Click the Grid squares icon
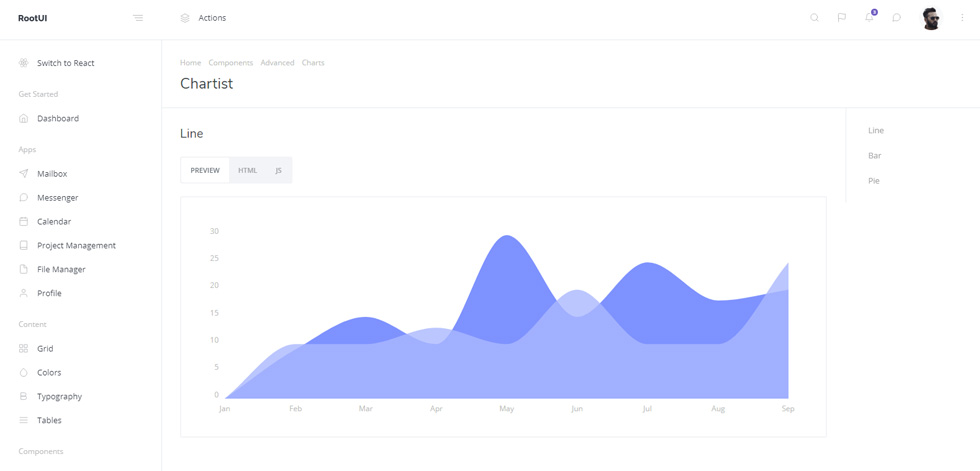The image size is (980, 471). [x=24, y=349]
